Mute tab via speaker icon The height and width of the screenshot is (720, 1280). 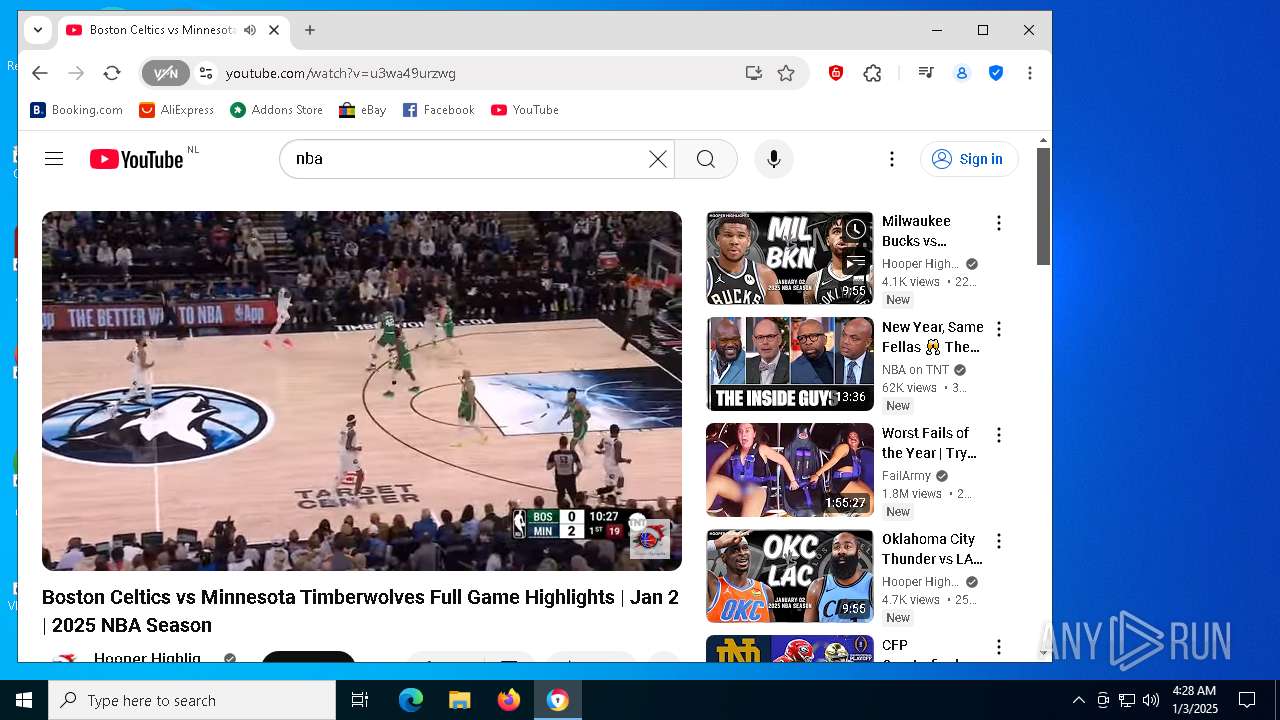point(249,30)
